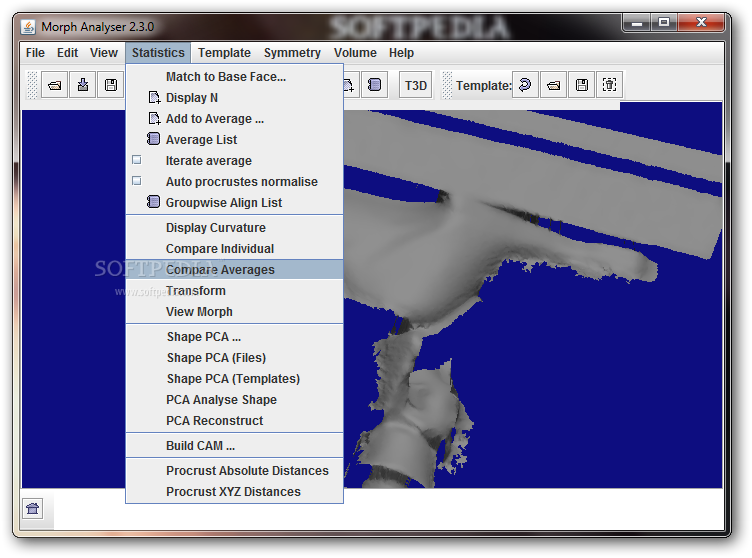The height and width of the screenshot is (558, 752).
Task: Select Compare Individual menu entry
Action: pos(235,249)
